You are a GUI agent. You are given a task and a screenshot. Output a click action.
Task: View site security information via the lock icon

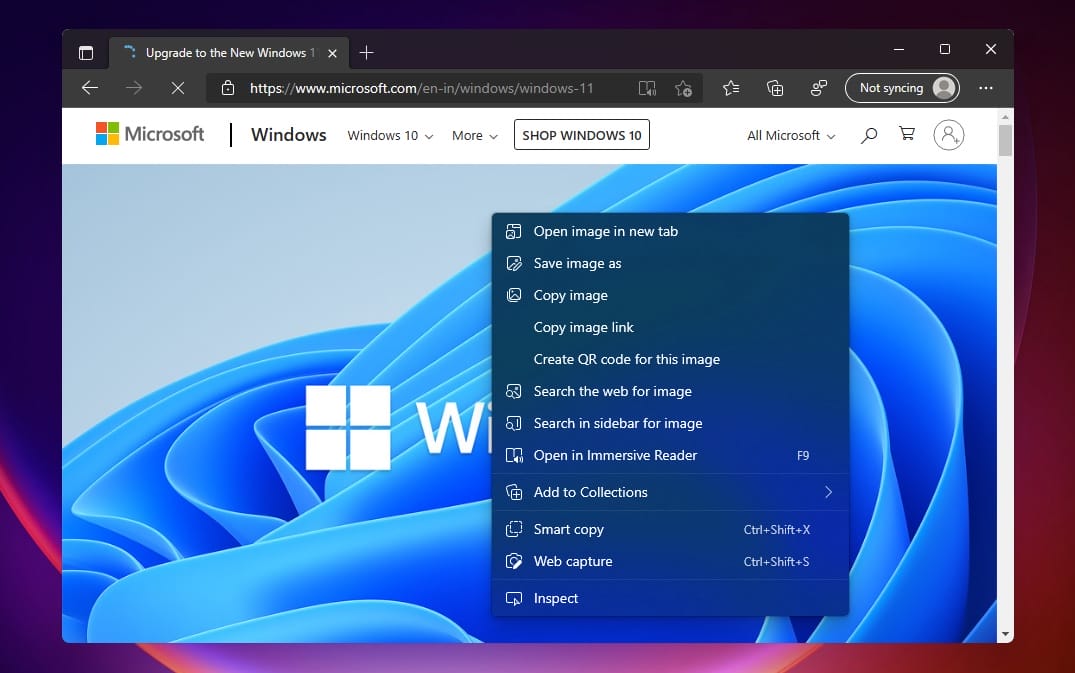coord(227,88)
